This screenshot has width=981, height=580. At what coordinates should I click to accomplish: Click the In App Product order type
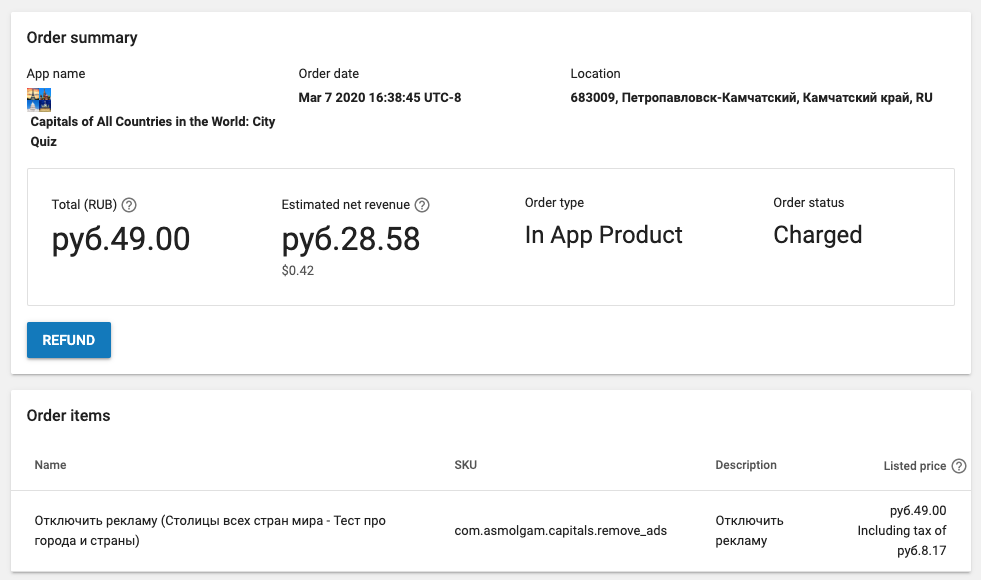[x=603, y=235]
